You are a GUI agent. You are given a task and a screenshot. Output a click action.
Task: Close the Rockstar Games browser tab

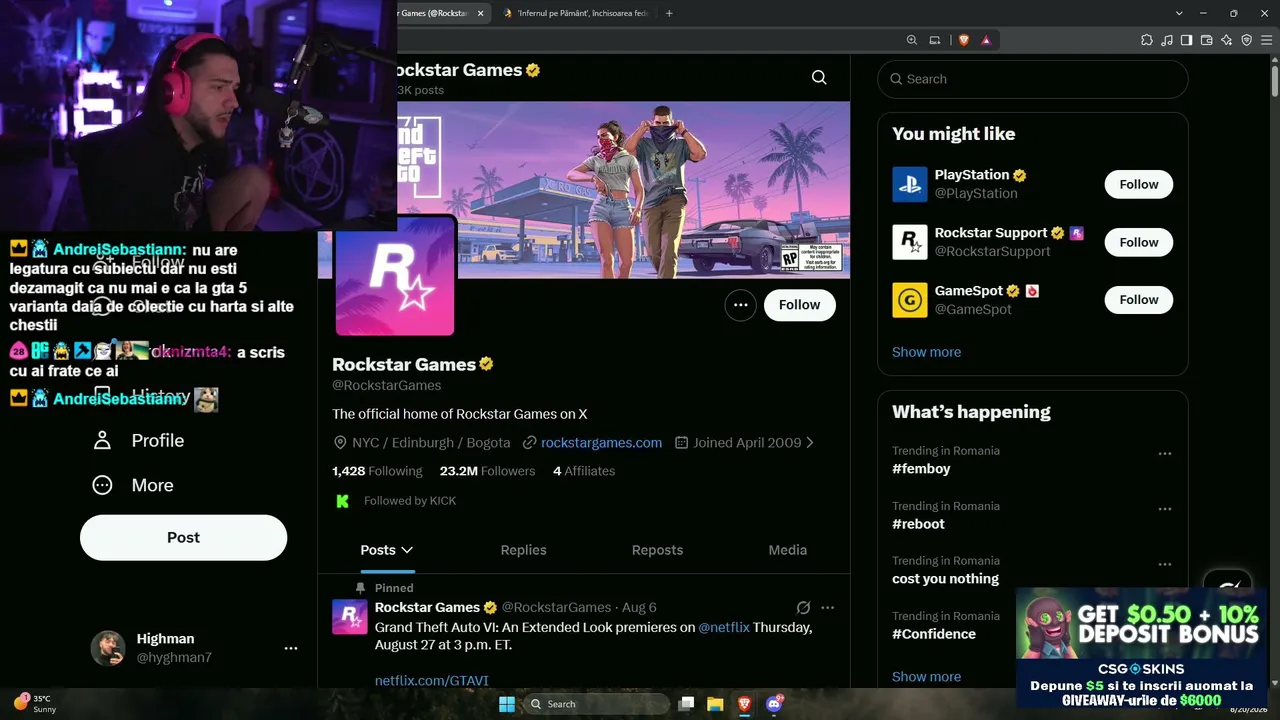coord(481,13)
